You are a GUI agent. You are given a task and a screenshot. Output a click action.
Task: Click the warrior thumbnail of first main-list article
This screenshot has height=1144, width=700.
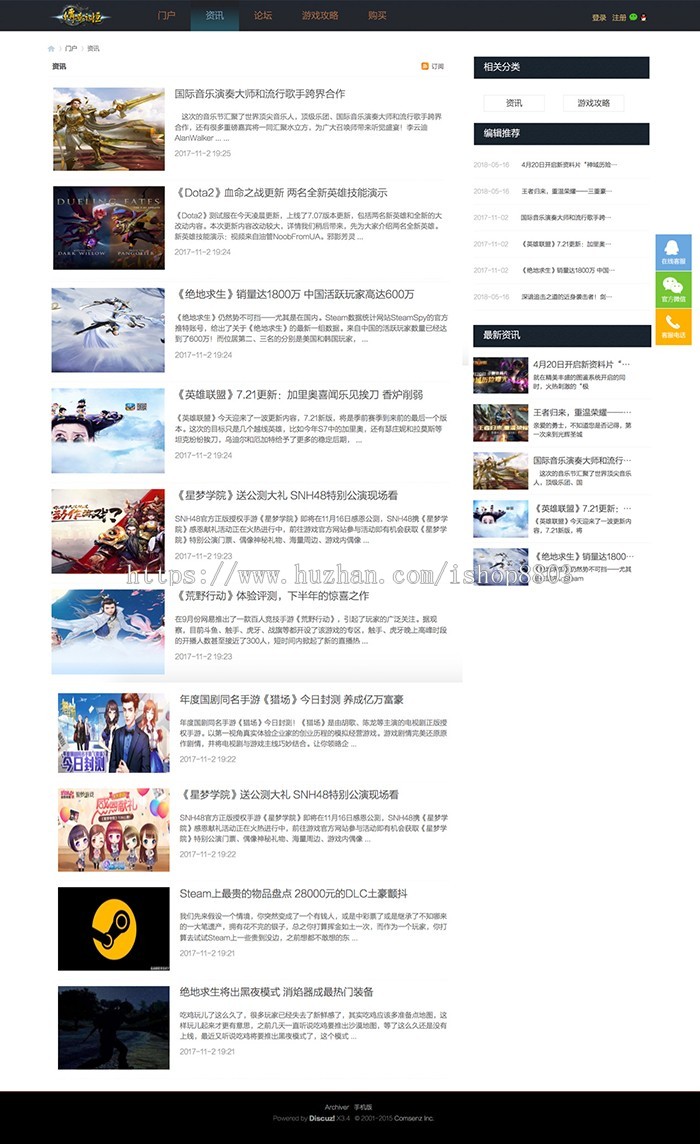(x=108, y=128)
